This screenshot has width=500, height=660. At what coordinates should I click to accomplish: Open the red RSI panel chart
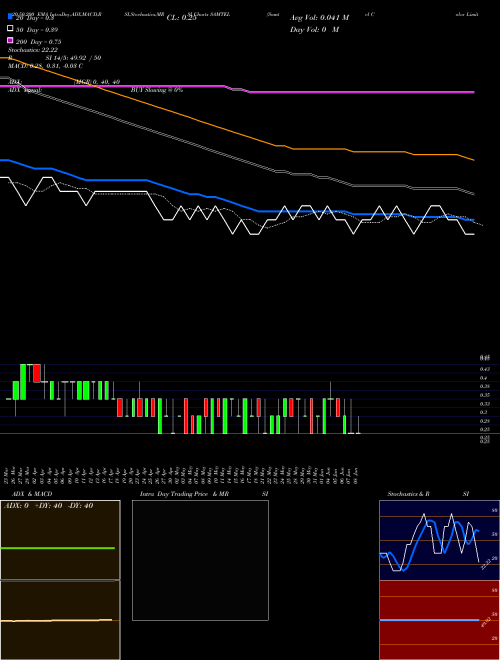pyautogui.click(x=439, y=620)
